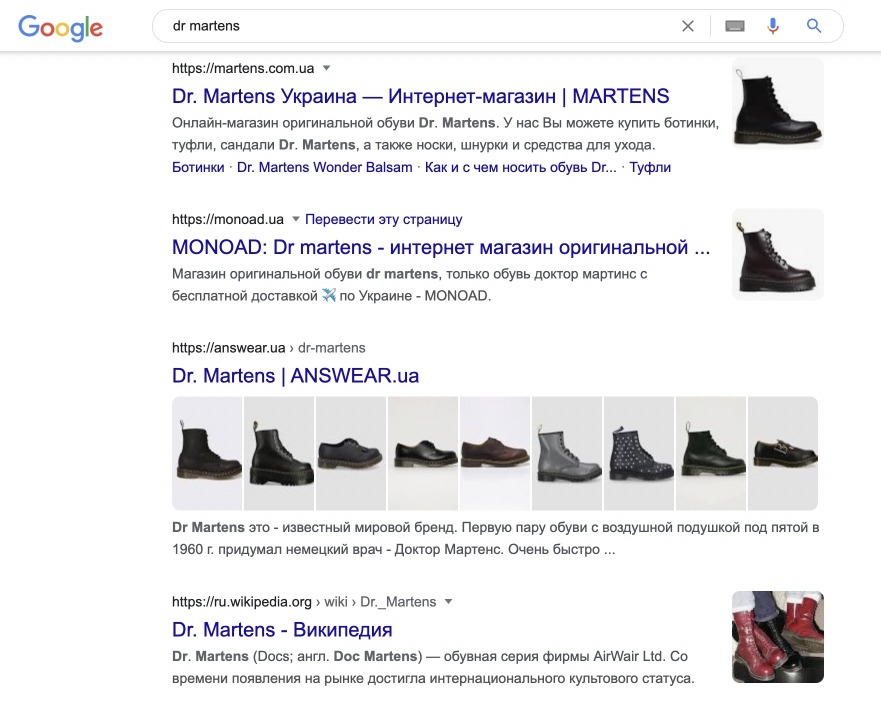Click snippet starting Dr Martens это - известный
Image resolution: width=881 pixels, height=720 pixels.
click(x=496, y=538)
